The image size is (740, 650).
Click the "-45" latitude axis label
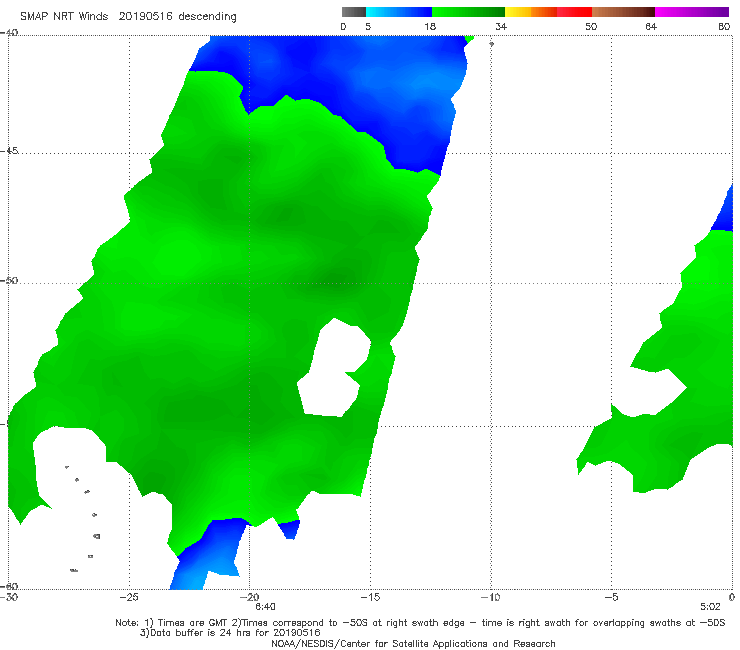click(9, 151)
